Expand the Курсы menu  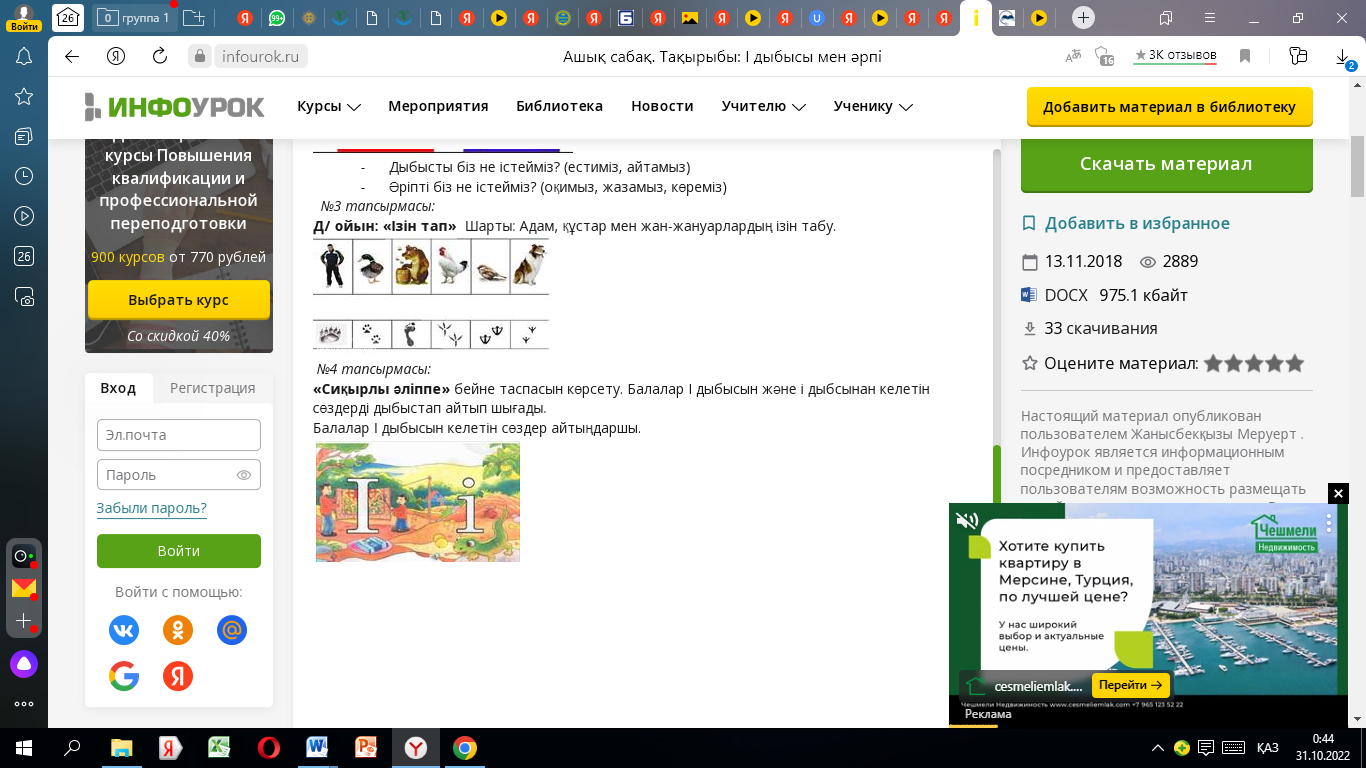pos(329,106)
